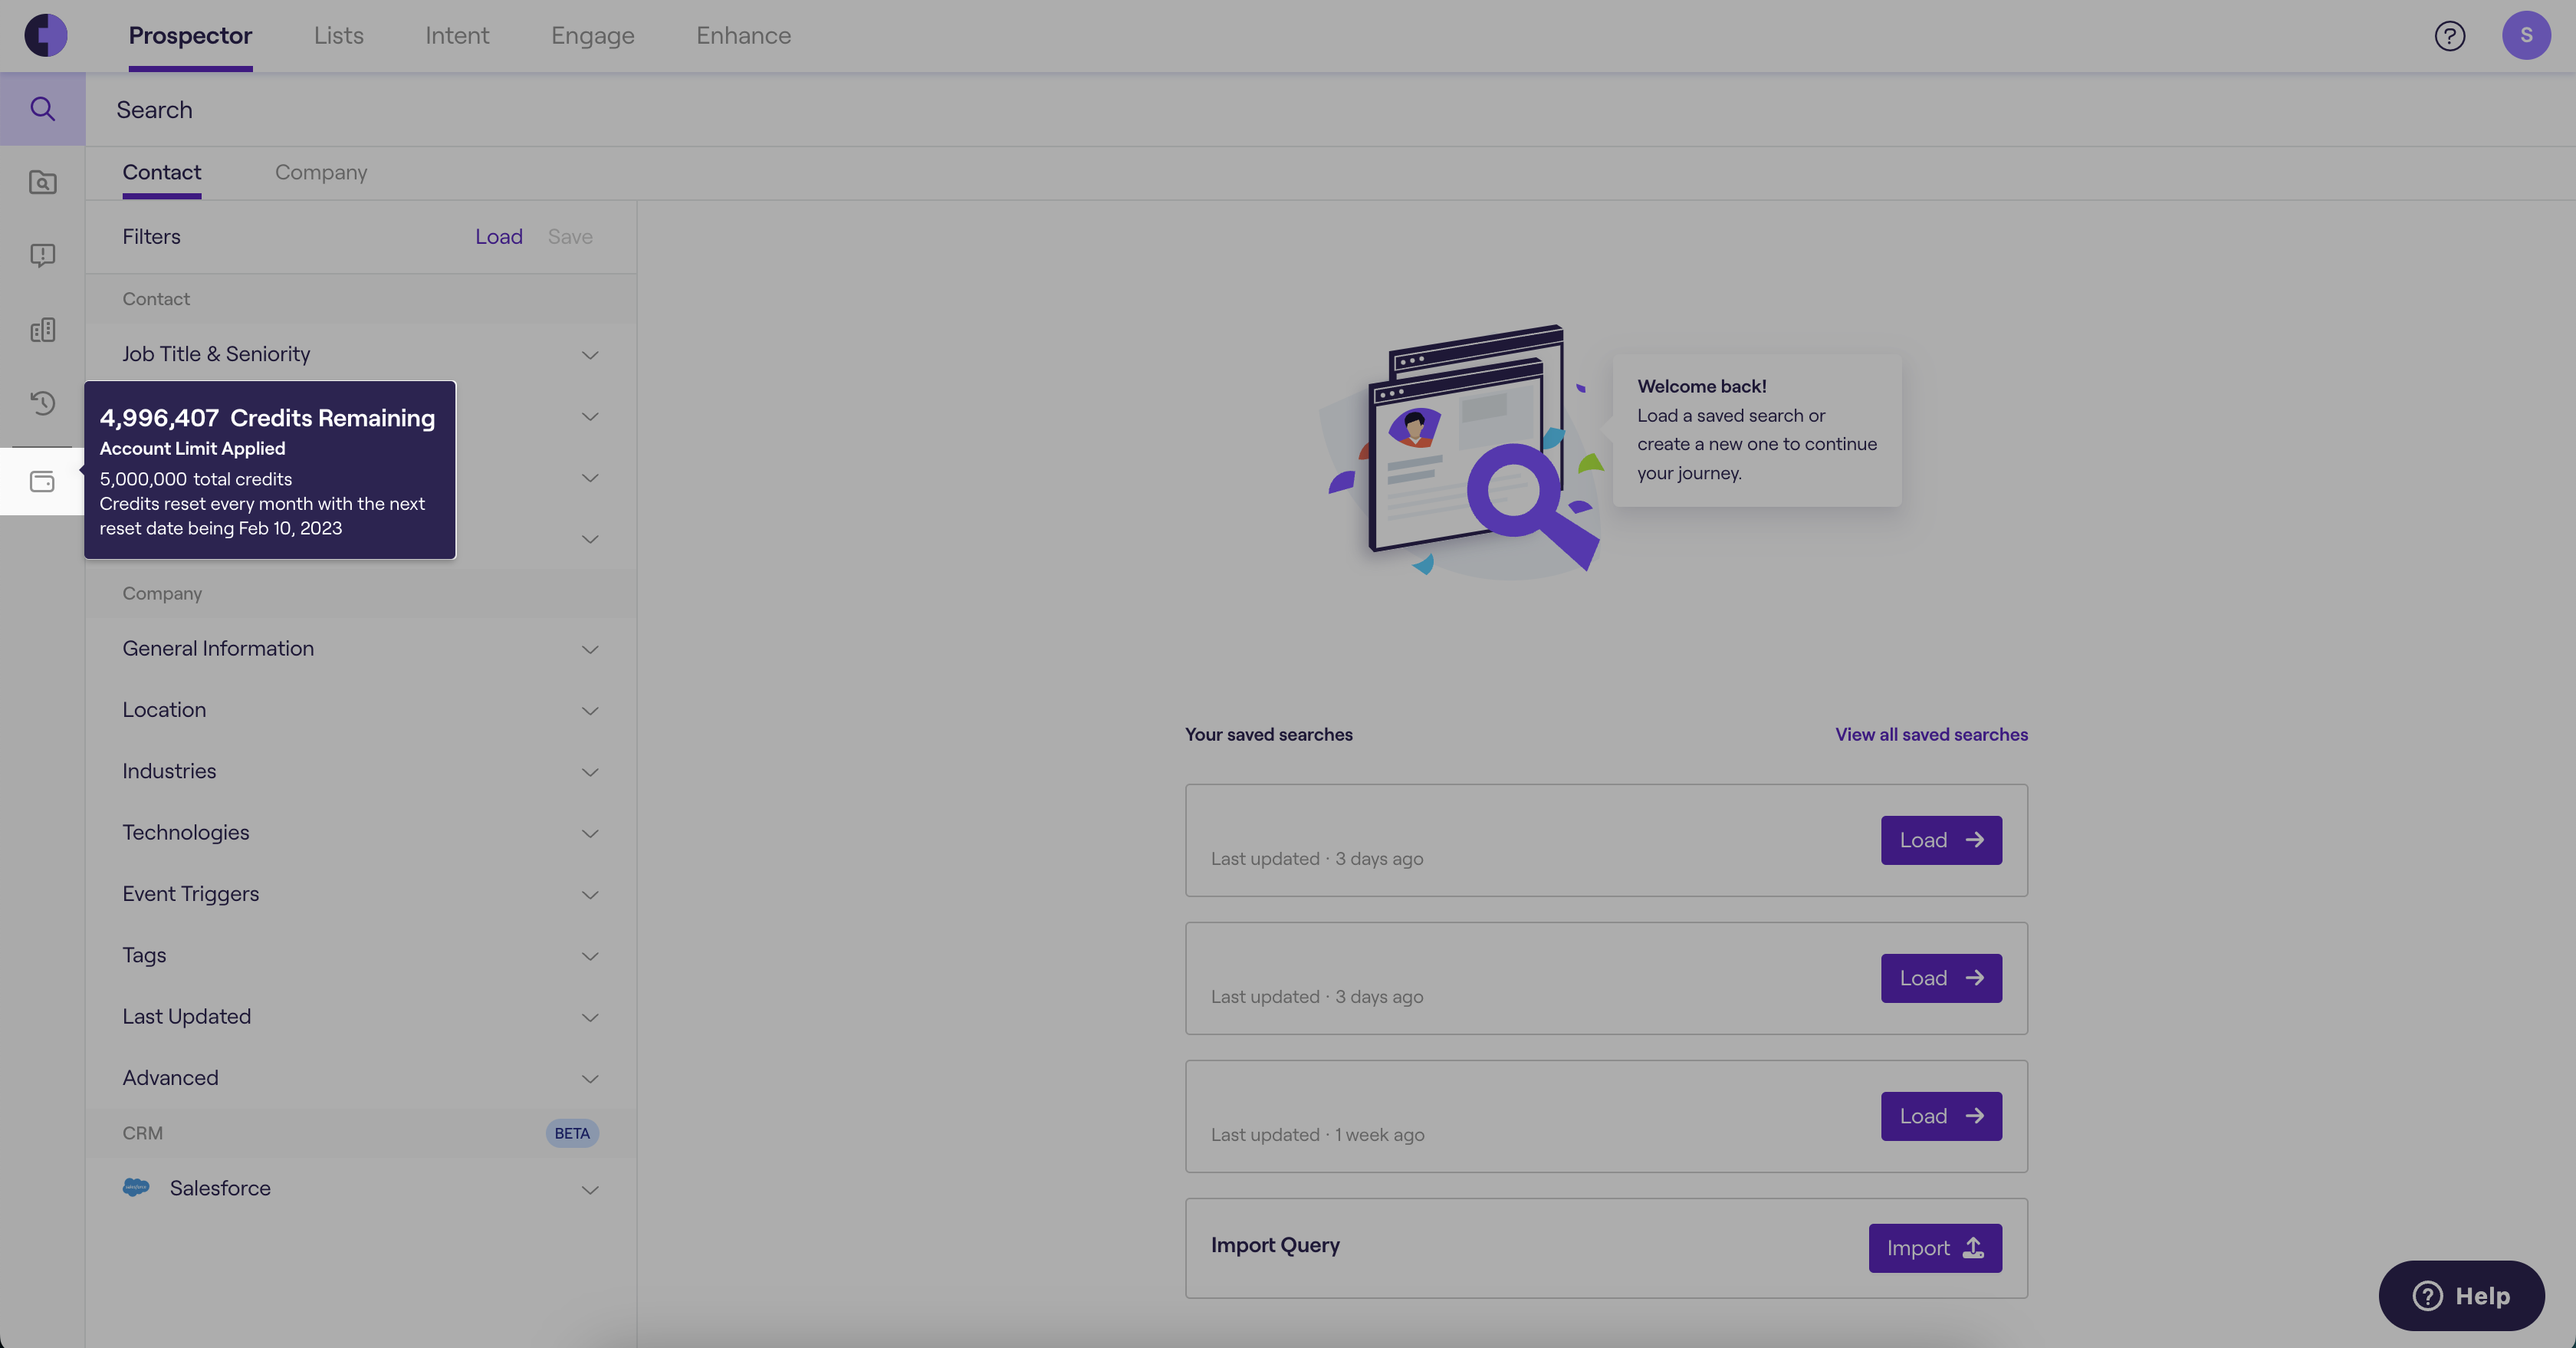
Task: Click the Import Query label
Action: click(x=1275, y=1245)
